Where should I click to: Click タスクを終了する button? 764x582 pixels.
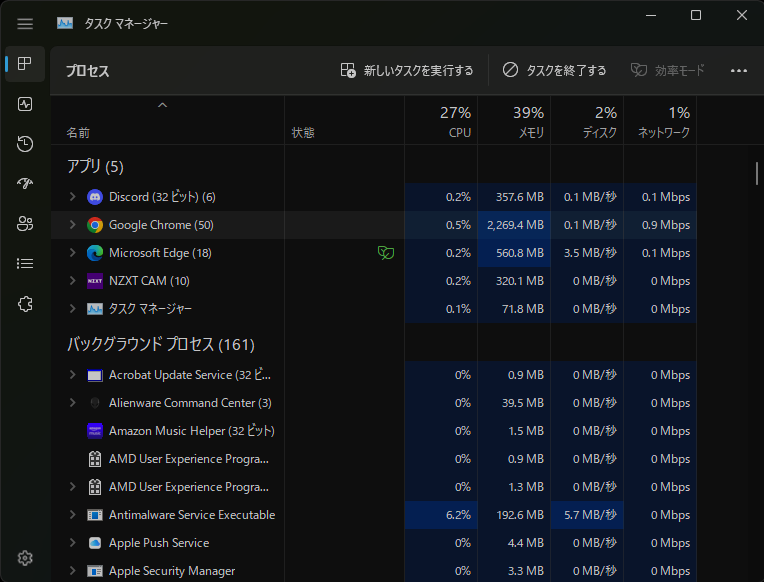tap(554, 71)
